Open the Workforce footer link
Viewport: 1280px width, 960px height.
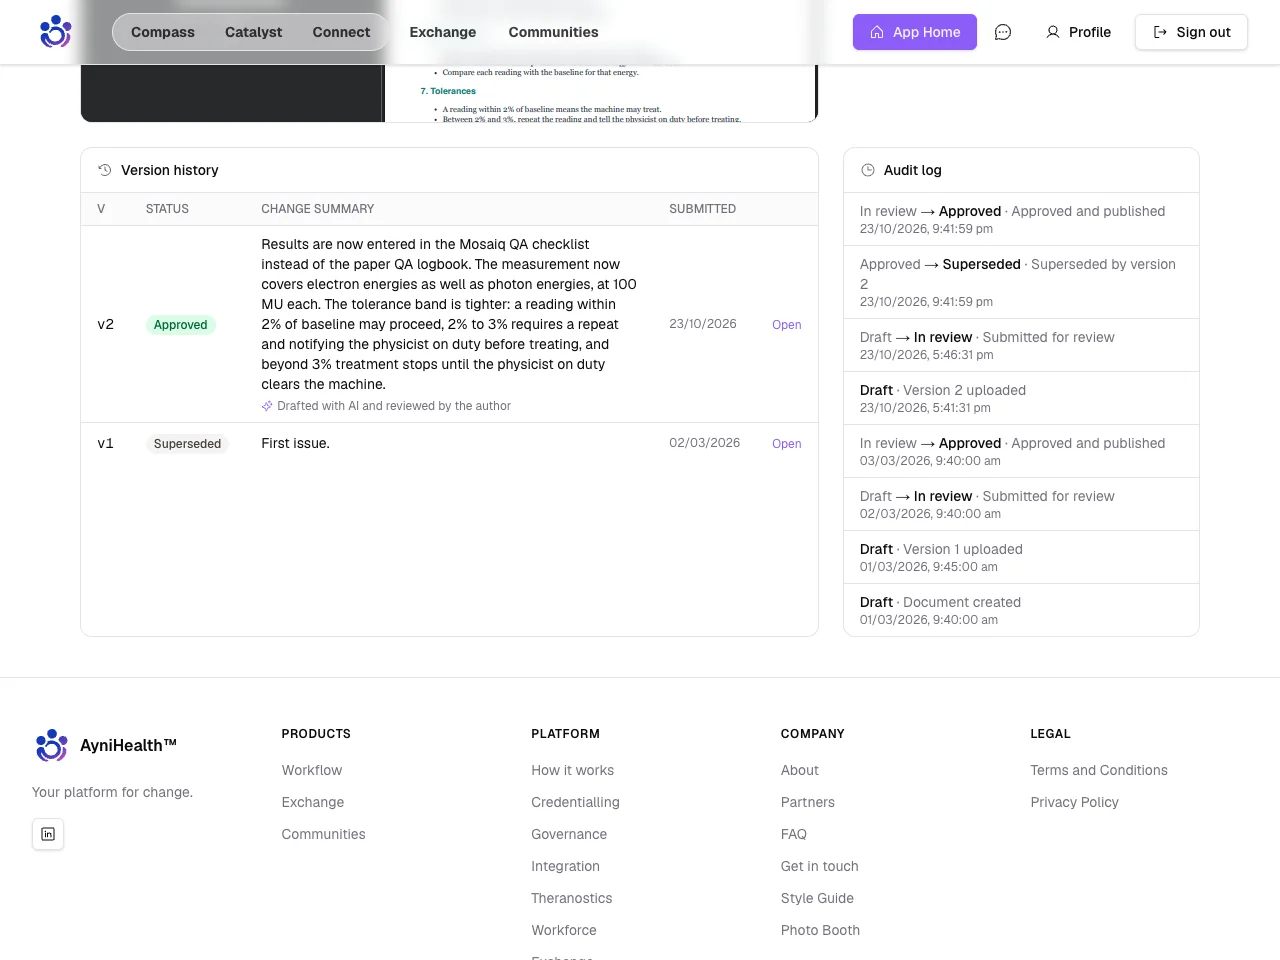564,930
